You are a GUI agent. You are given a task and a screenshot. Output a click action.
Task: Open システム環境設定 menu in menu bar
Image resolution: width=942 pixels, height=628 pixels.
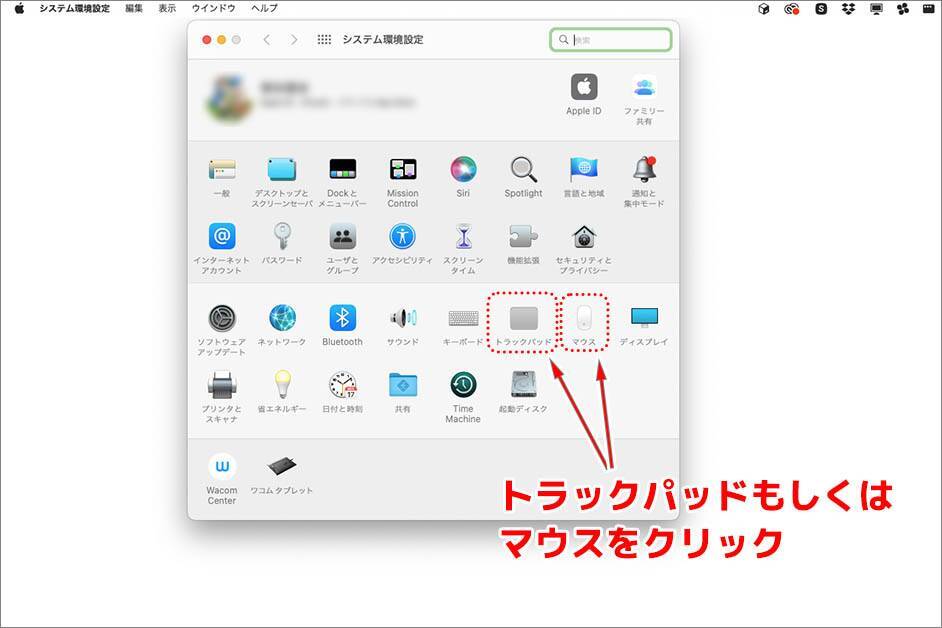[x=74, y=8]
